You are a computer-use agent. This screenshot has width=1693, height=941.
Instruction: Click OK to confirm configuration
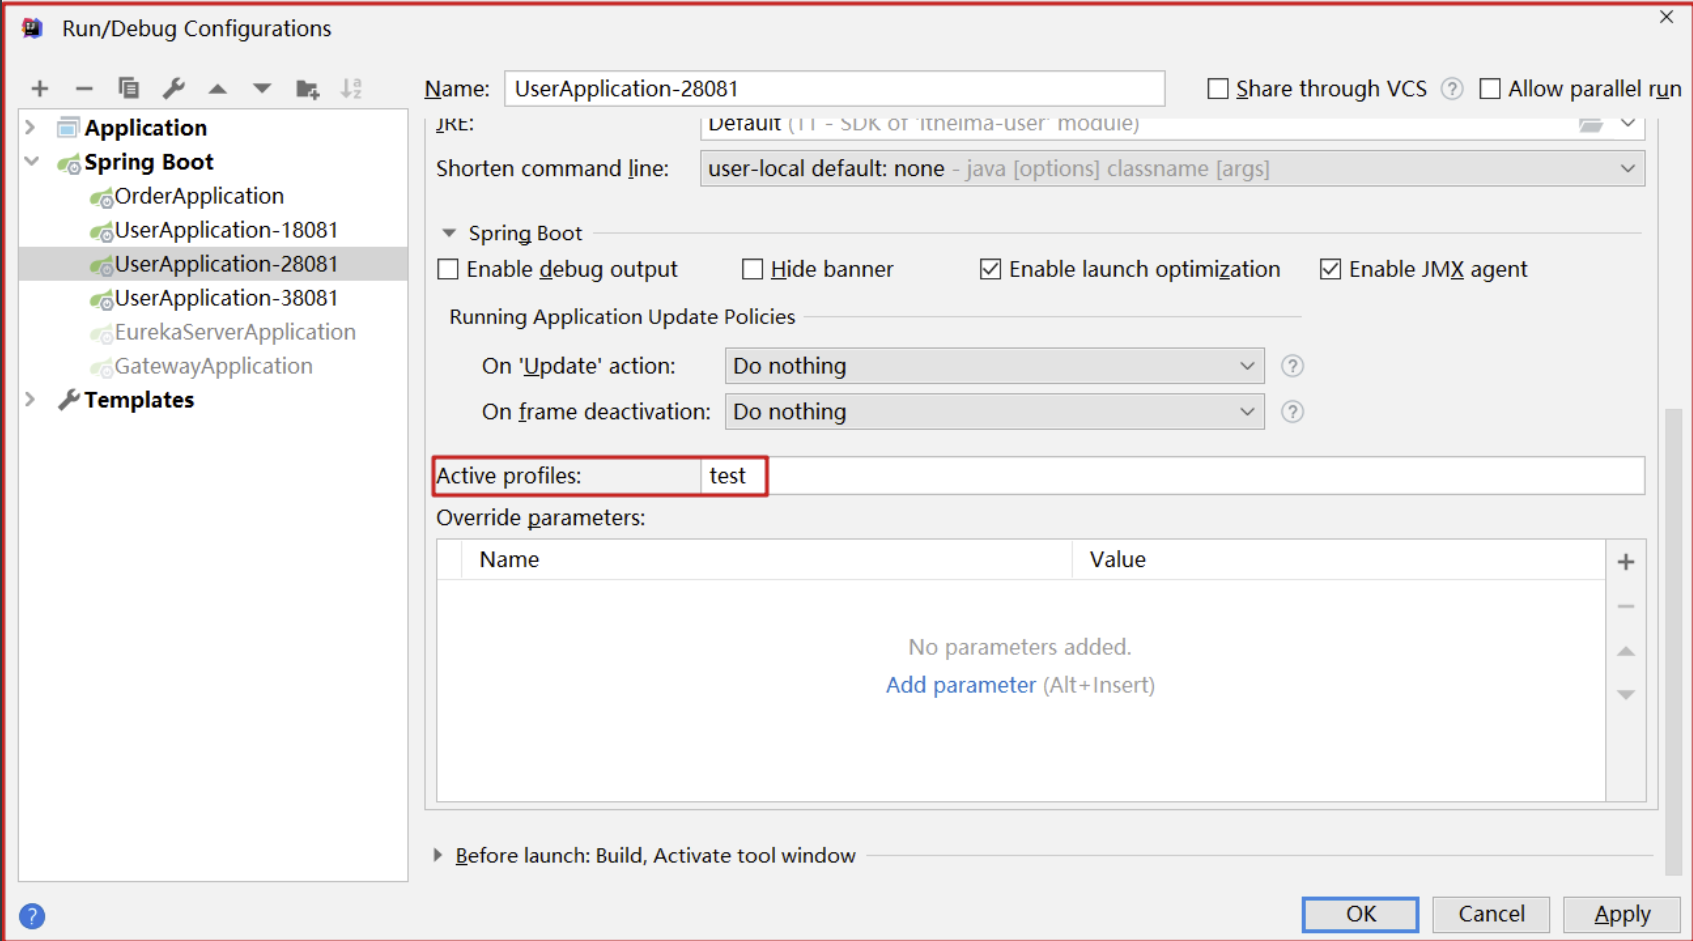[1360, 914]
